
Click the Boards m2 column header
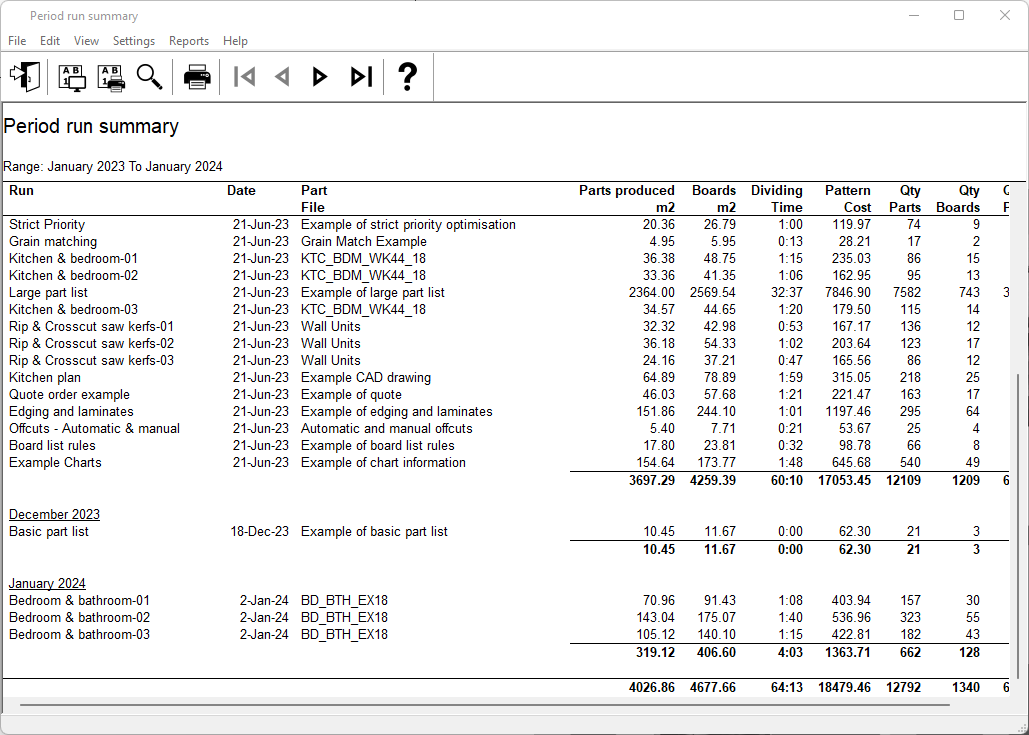point(713,199)
